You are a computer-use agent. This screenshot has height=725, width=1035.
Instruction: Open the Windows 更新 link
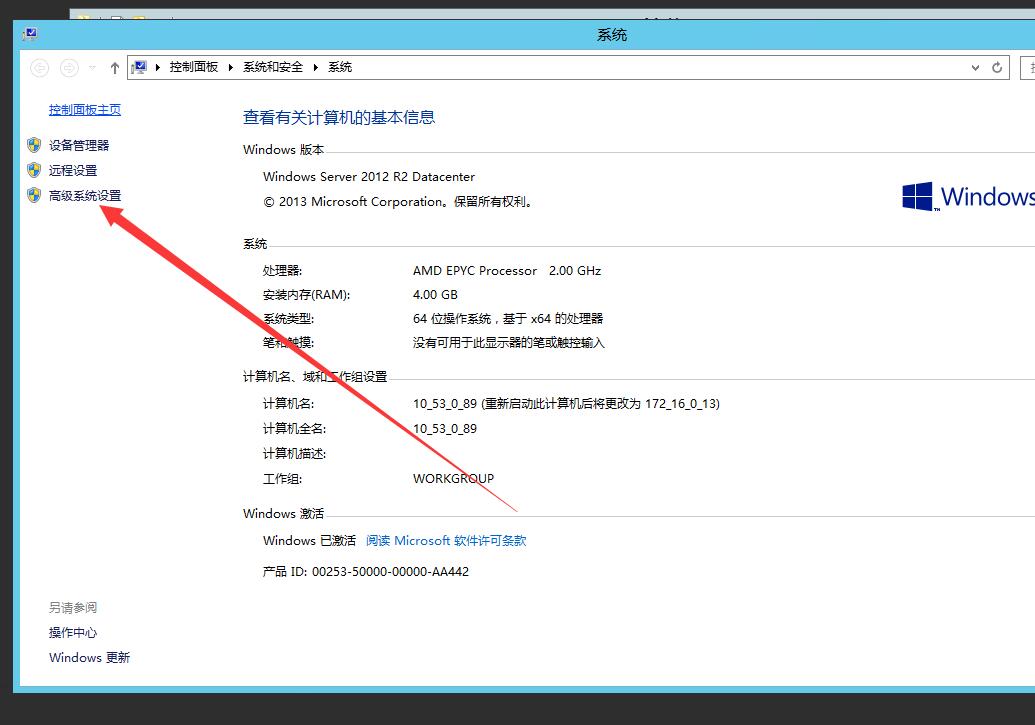coord(89,658)
